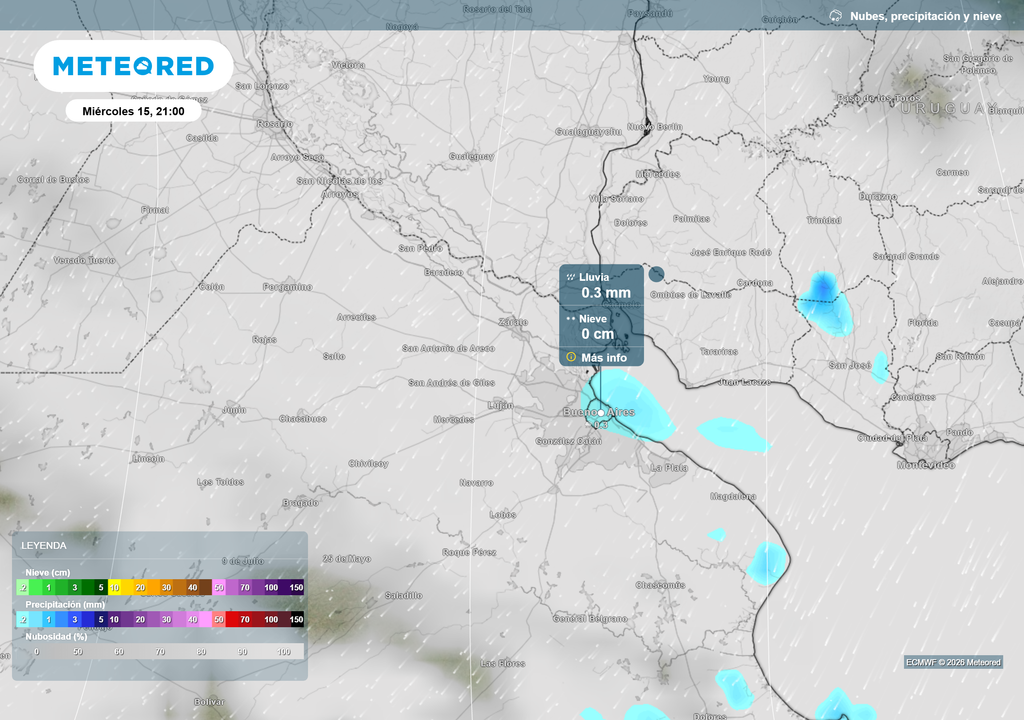
Task: Click the Montevideo city label
Action: 925,465
